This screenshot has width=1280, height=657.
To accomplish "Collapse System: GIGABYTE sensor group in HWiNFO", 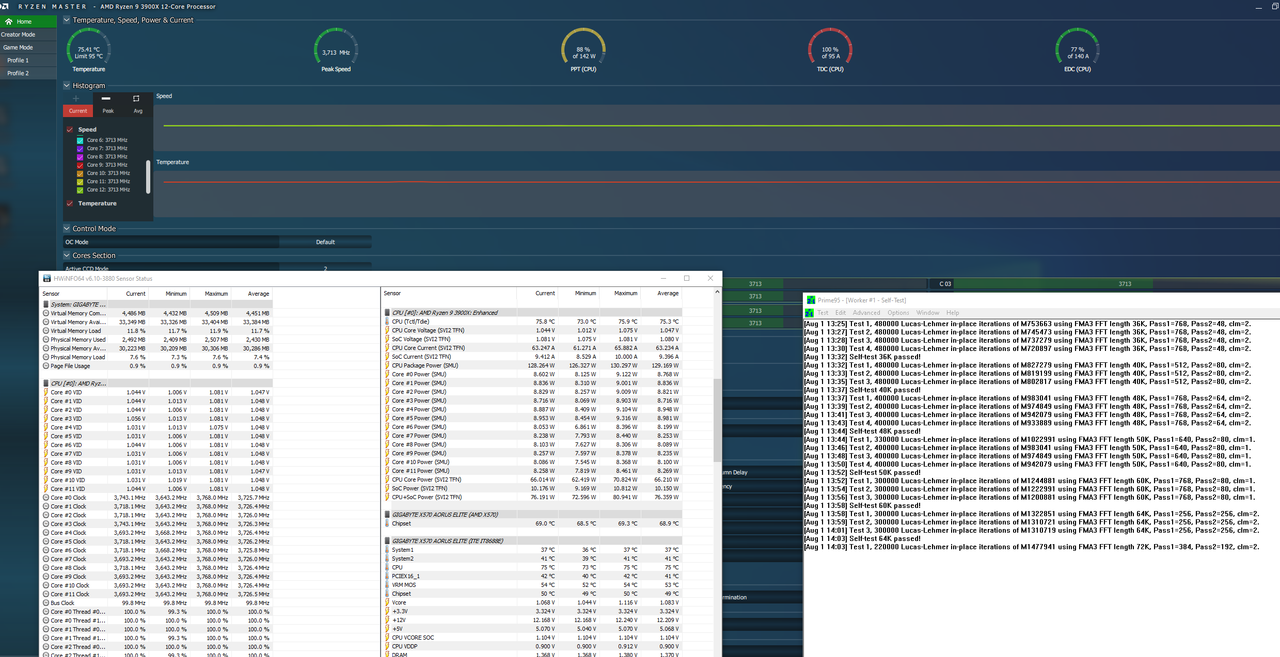I will point(46,304).
